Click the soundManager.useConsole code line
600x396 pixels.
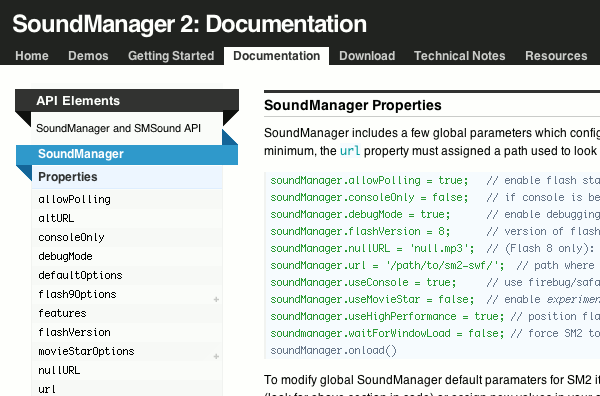[x=435, y=282]
